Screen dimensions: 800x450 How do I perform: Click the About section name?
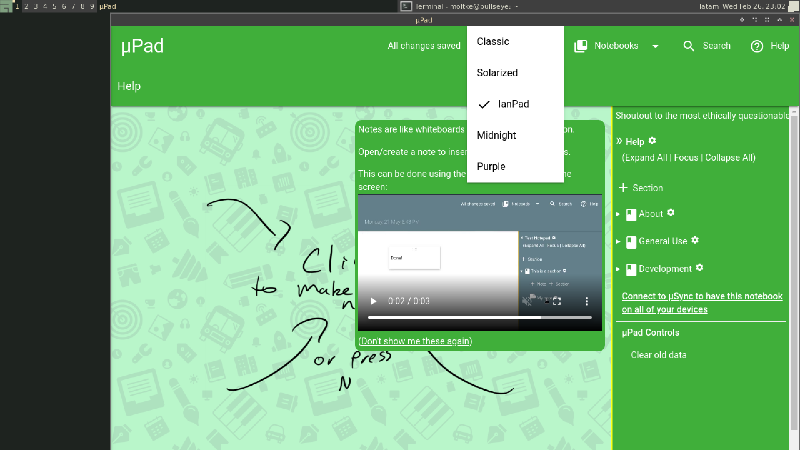[651, 214]
